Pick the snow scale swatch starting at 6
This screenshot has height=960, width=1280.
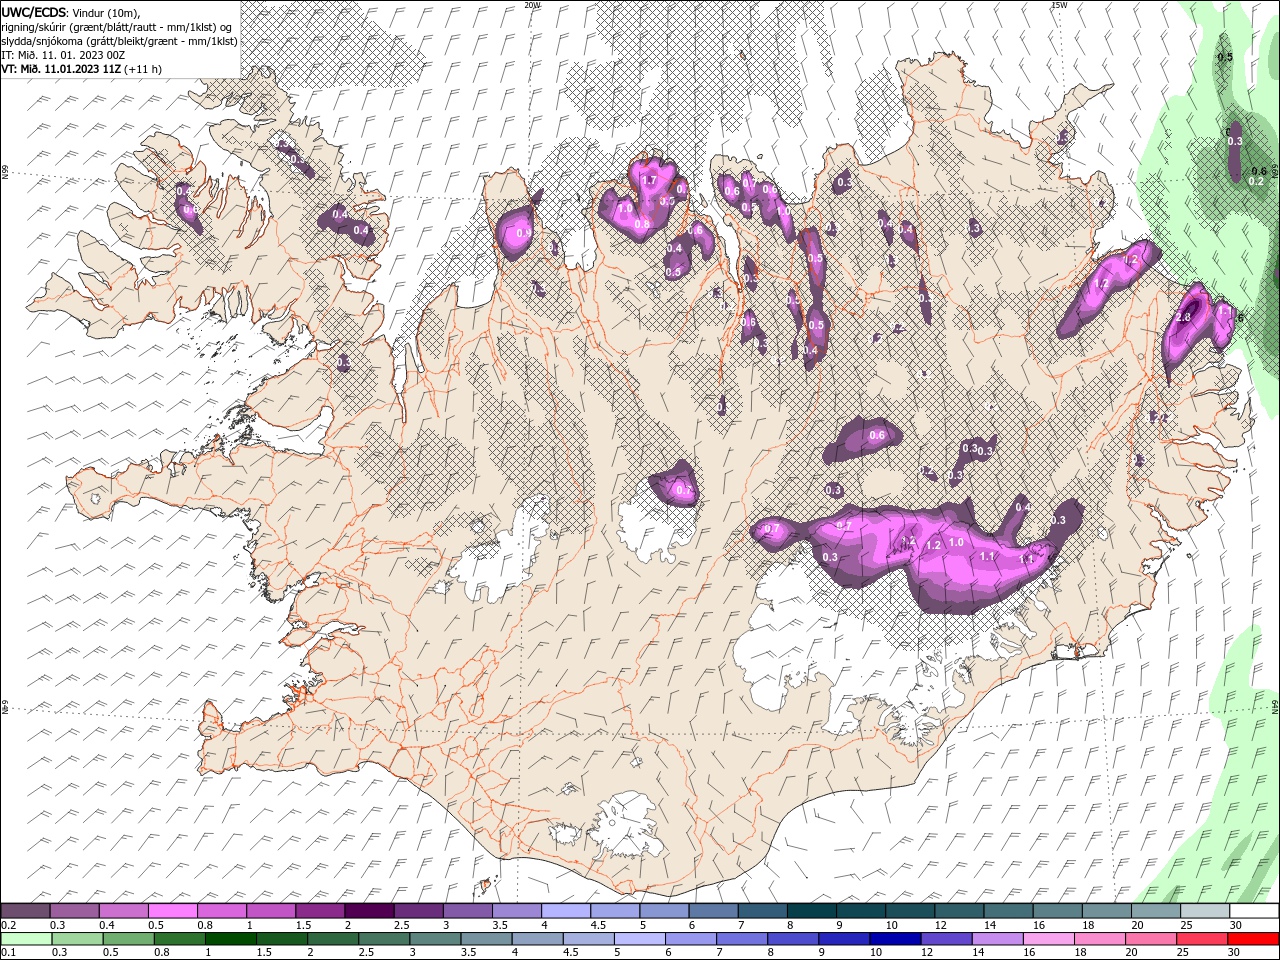pyautogui.click(x=714, y=911)
